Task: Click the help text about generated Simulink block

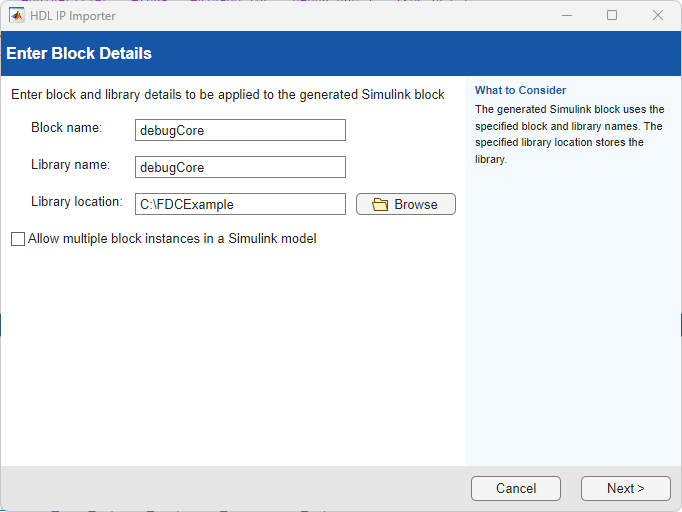Action: 568,134
